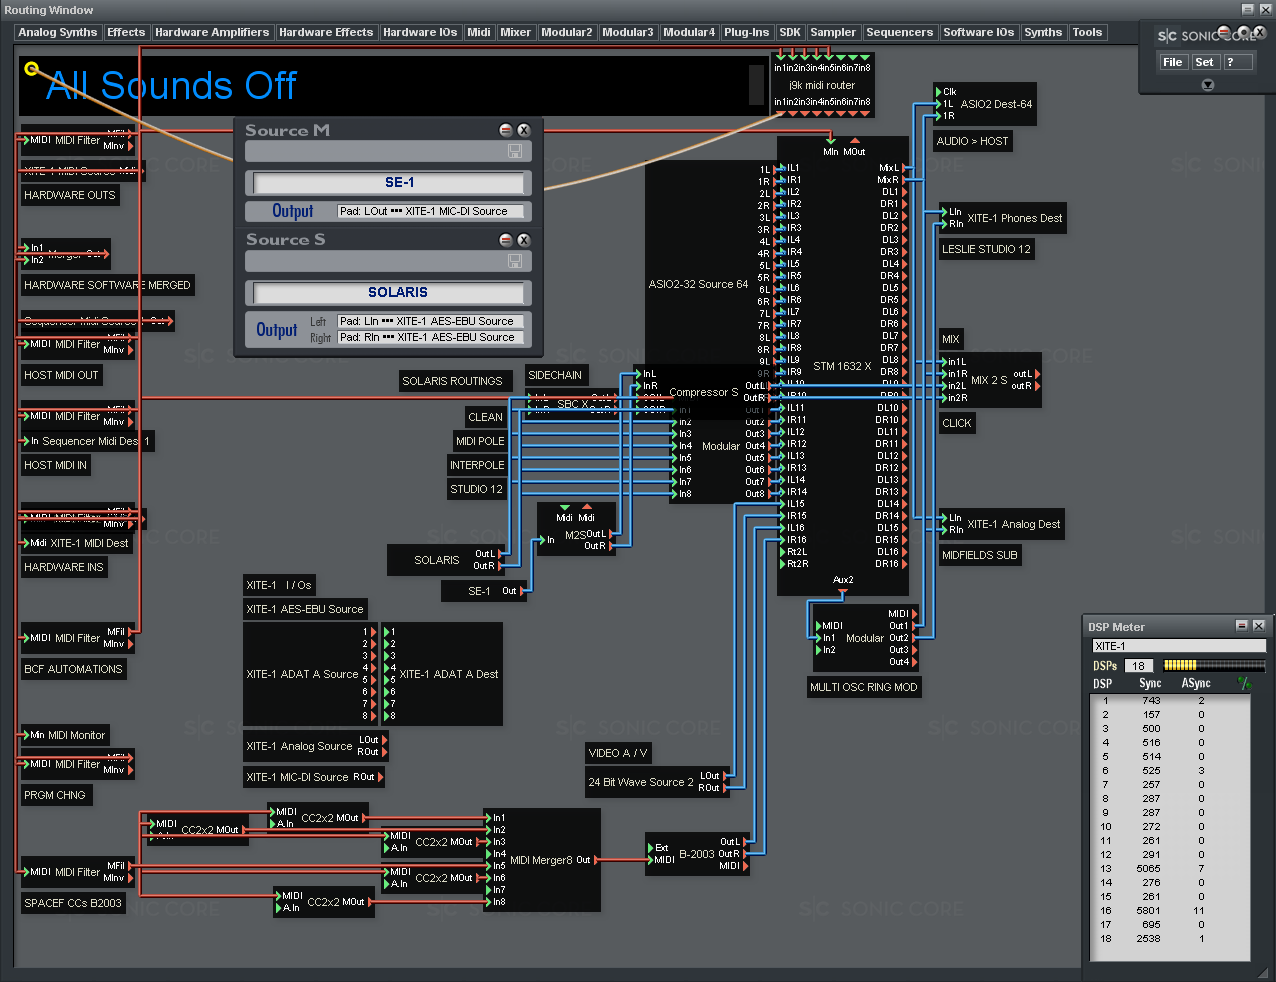Click the round dot button on the Sonic Core panel

(x=1244, y=33)
